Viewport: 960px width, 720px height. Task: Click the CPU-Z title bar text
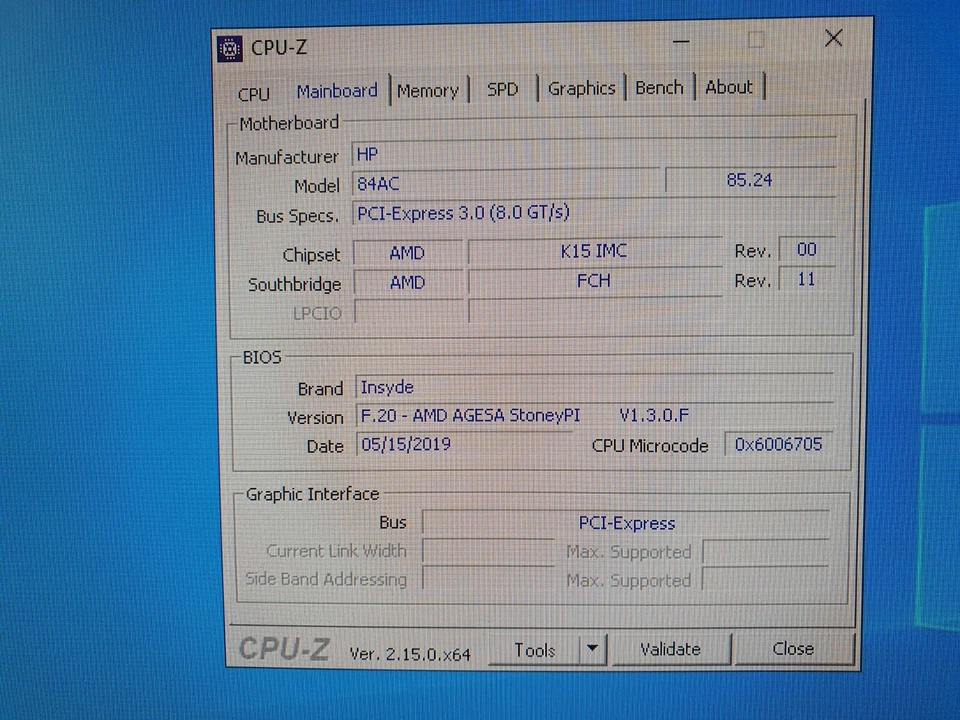(x=279, y=47)
